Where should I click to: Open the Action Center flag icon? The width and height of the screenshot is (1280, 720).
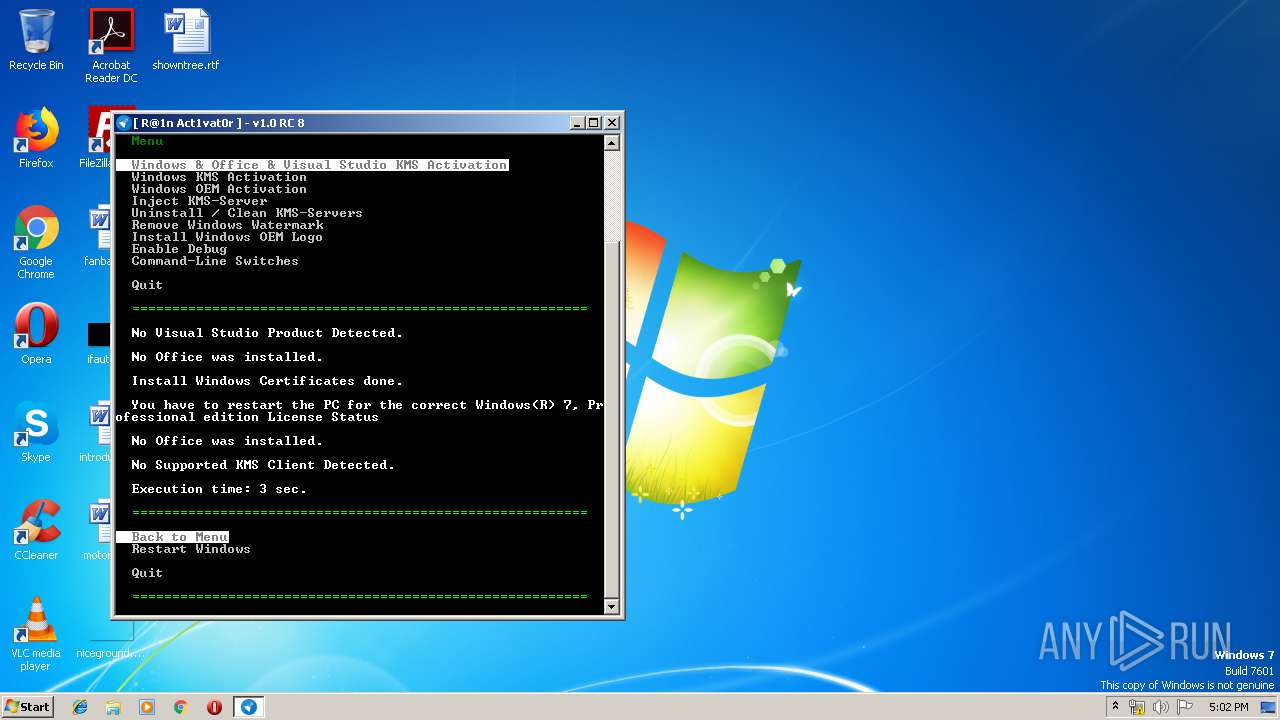1185,707
